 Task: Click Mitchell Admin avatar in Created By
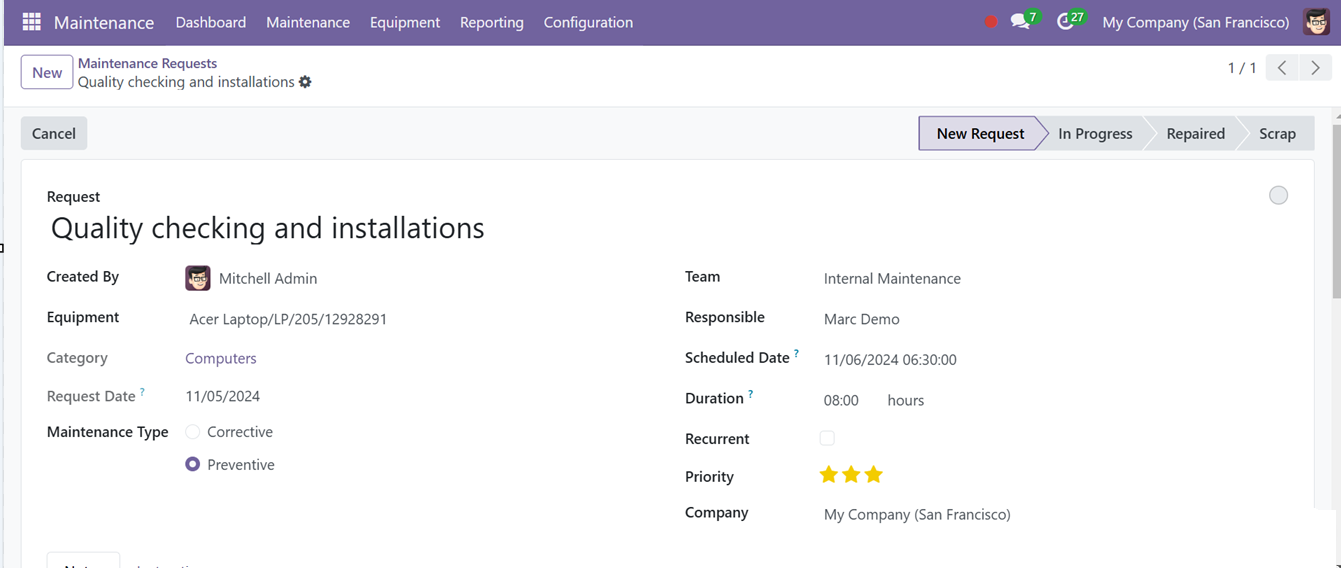point(198,278)
